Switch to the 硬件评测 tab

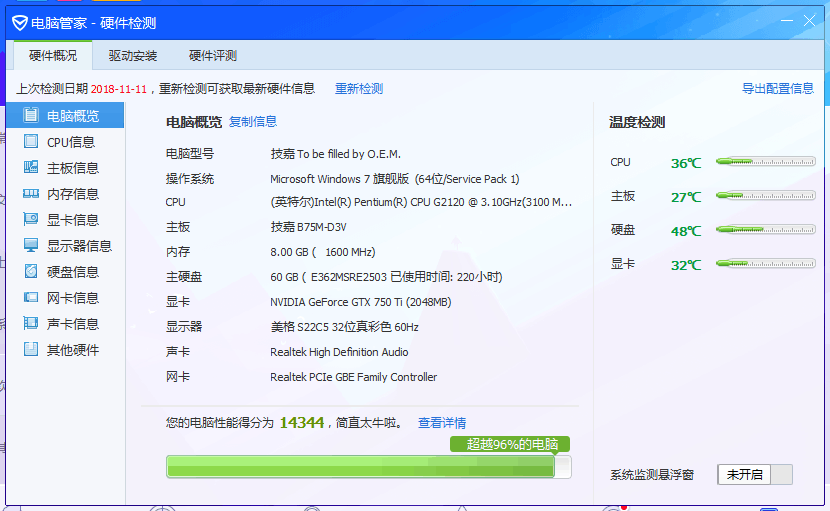coord(213,55)
